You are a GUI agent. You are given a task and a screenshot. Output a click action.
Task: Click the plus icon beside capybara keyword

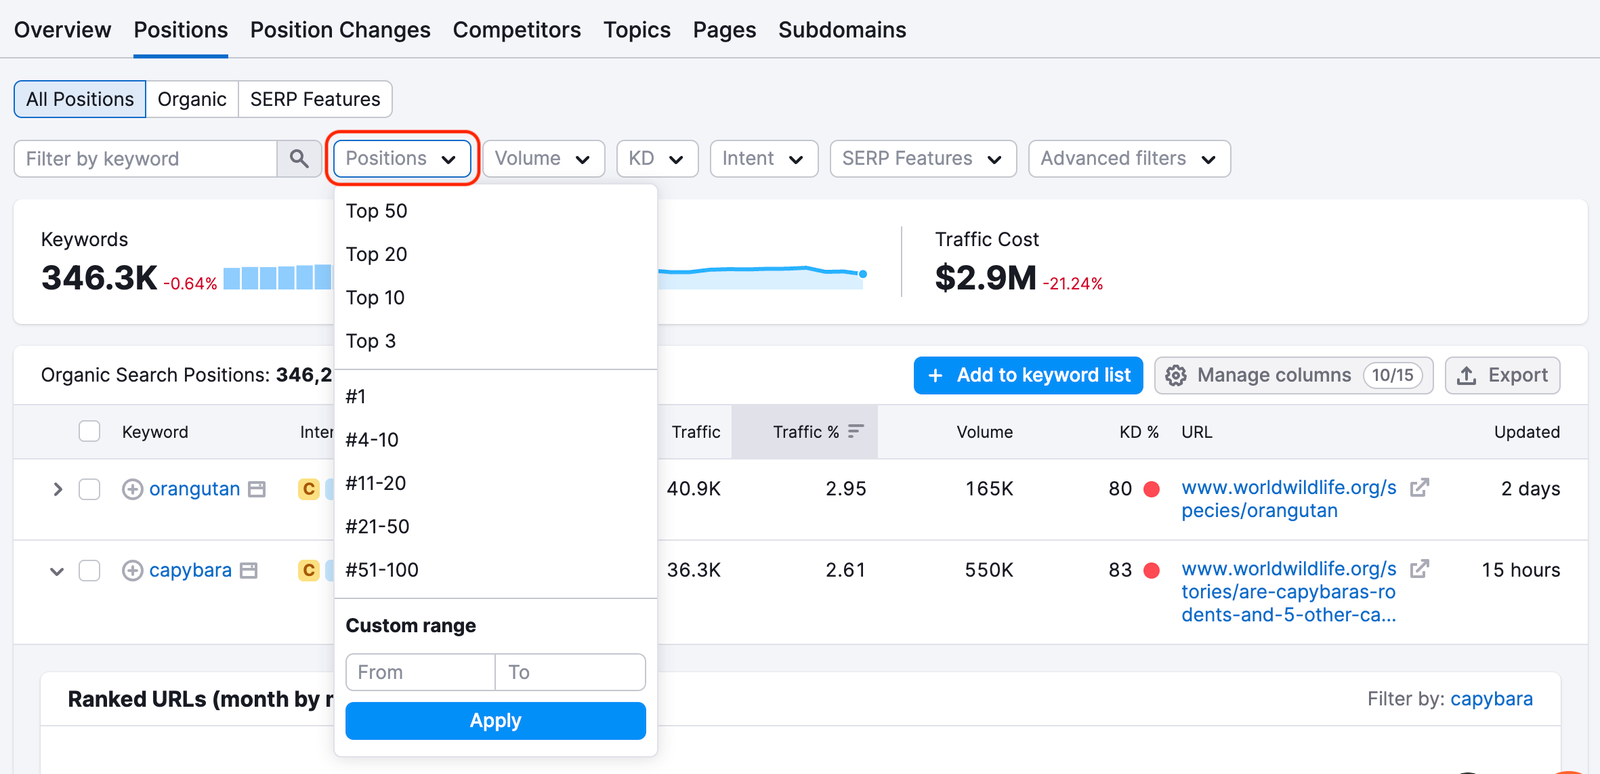pos(132,570)
